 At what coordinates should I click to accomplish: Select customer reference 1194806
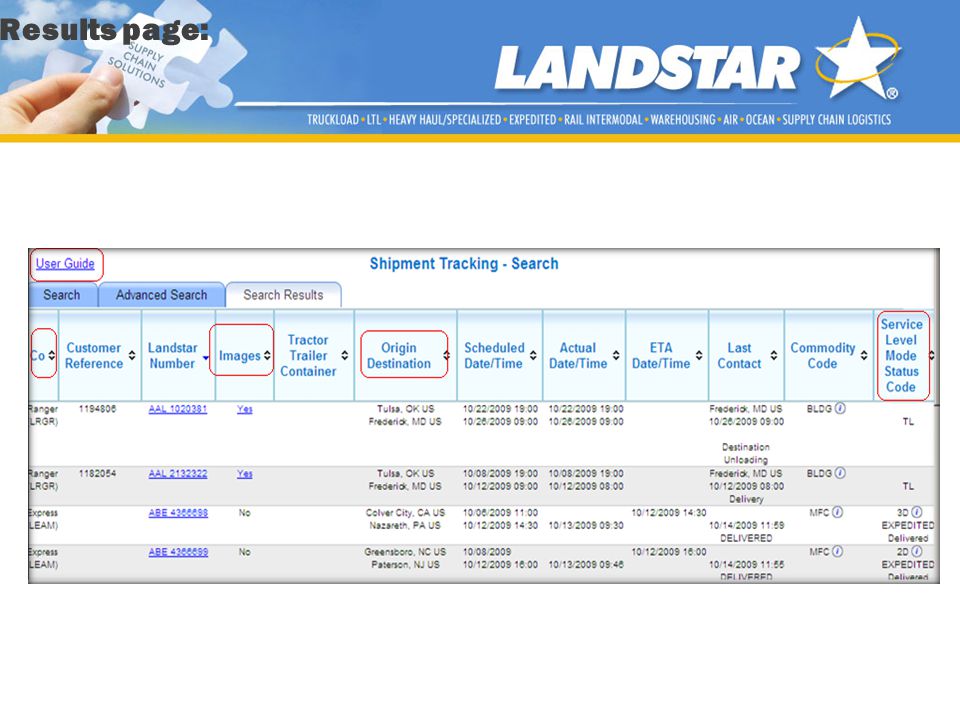[x=97, y=409]
